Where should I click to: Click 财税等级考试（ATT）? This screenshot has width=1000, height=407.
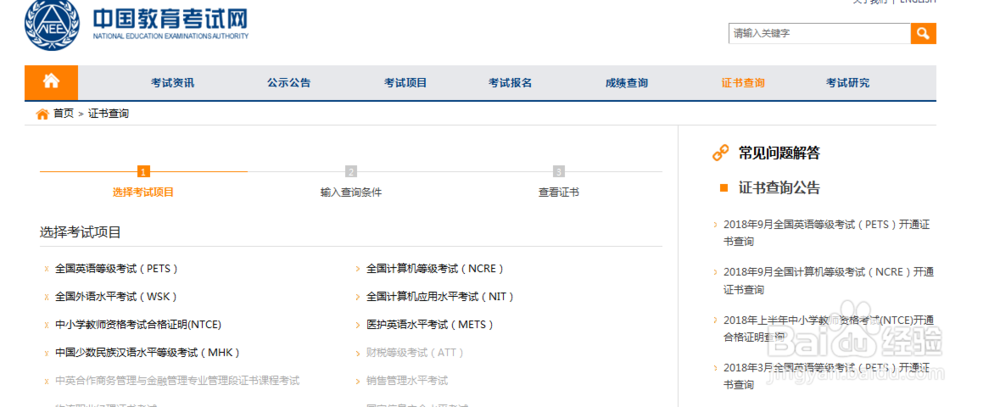[415, 353]
